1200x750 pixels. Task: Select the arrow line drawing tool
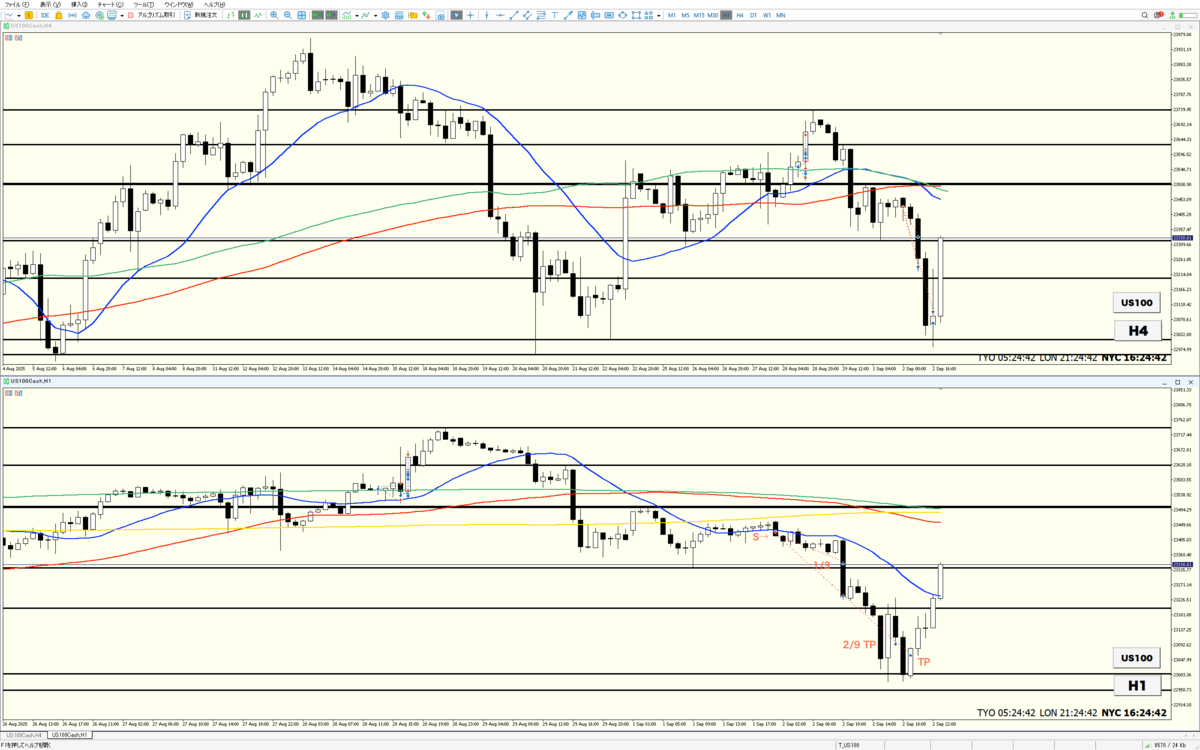pos(568,16)
